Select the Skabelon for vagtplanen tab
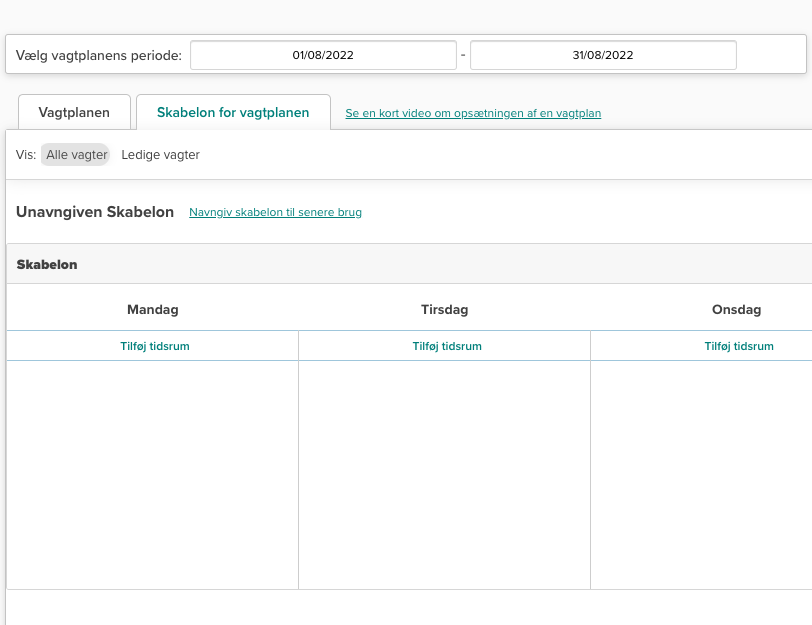The width and height of the screenshot is (812, 625). (x=233, y=113)
